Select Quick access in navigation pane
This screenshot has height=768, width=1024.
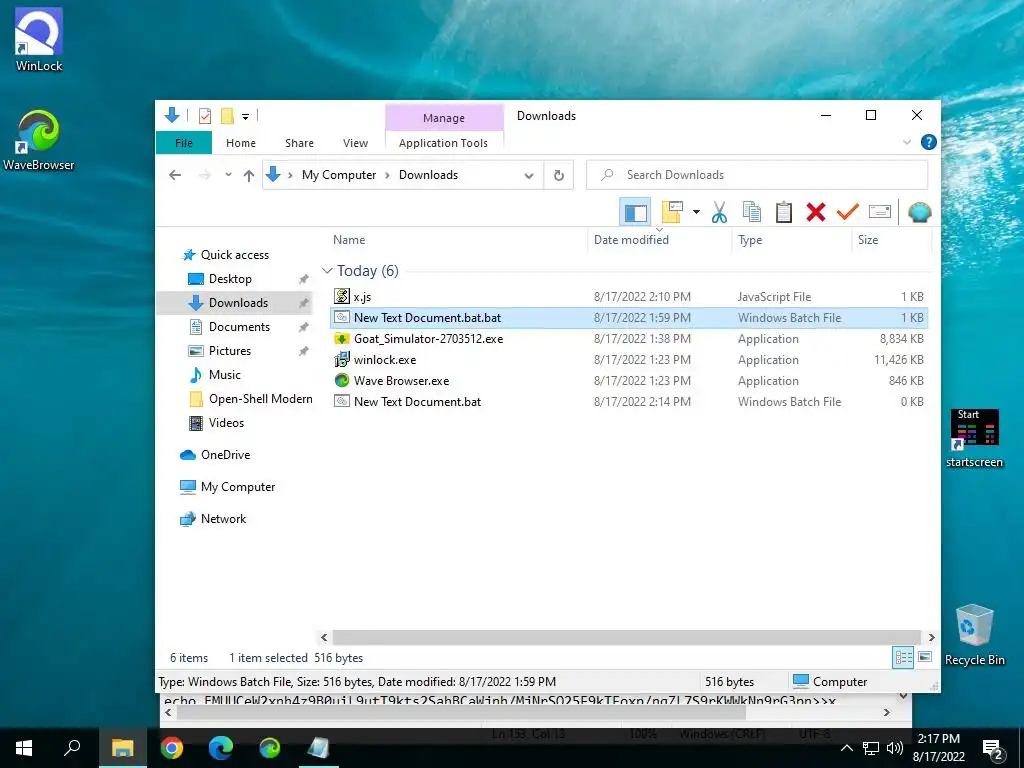234,255
